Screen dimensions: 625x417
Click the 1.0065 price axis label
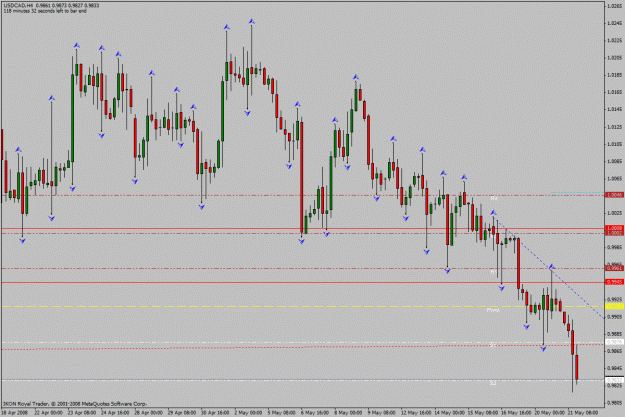coord(614,179)
